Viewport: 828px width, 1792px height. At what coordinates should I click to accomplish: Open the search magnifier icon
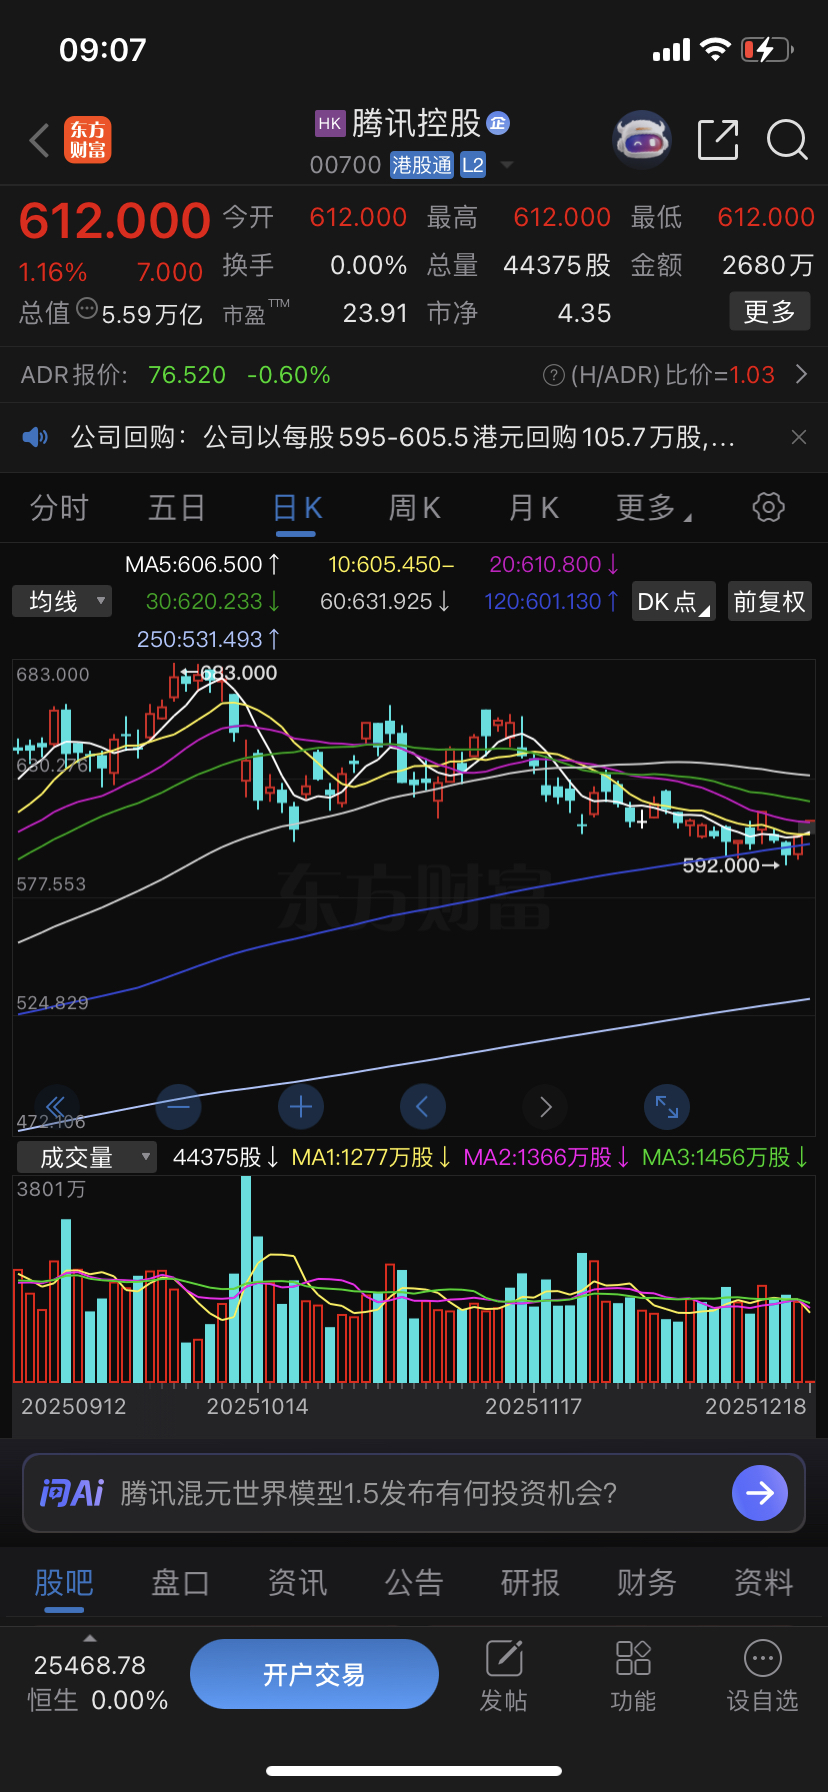click(787, 140)
